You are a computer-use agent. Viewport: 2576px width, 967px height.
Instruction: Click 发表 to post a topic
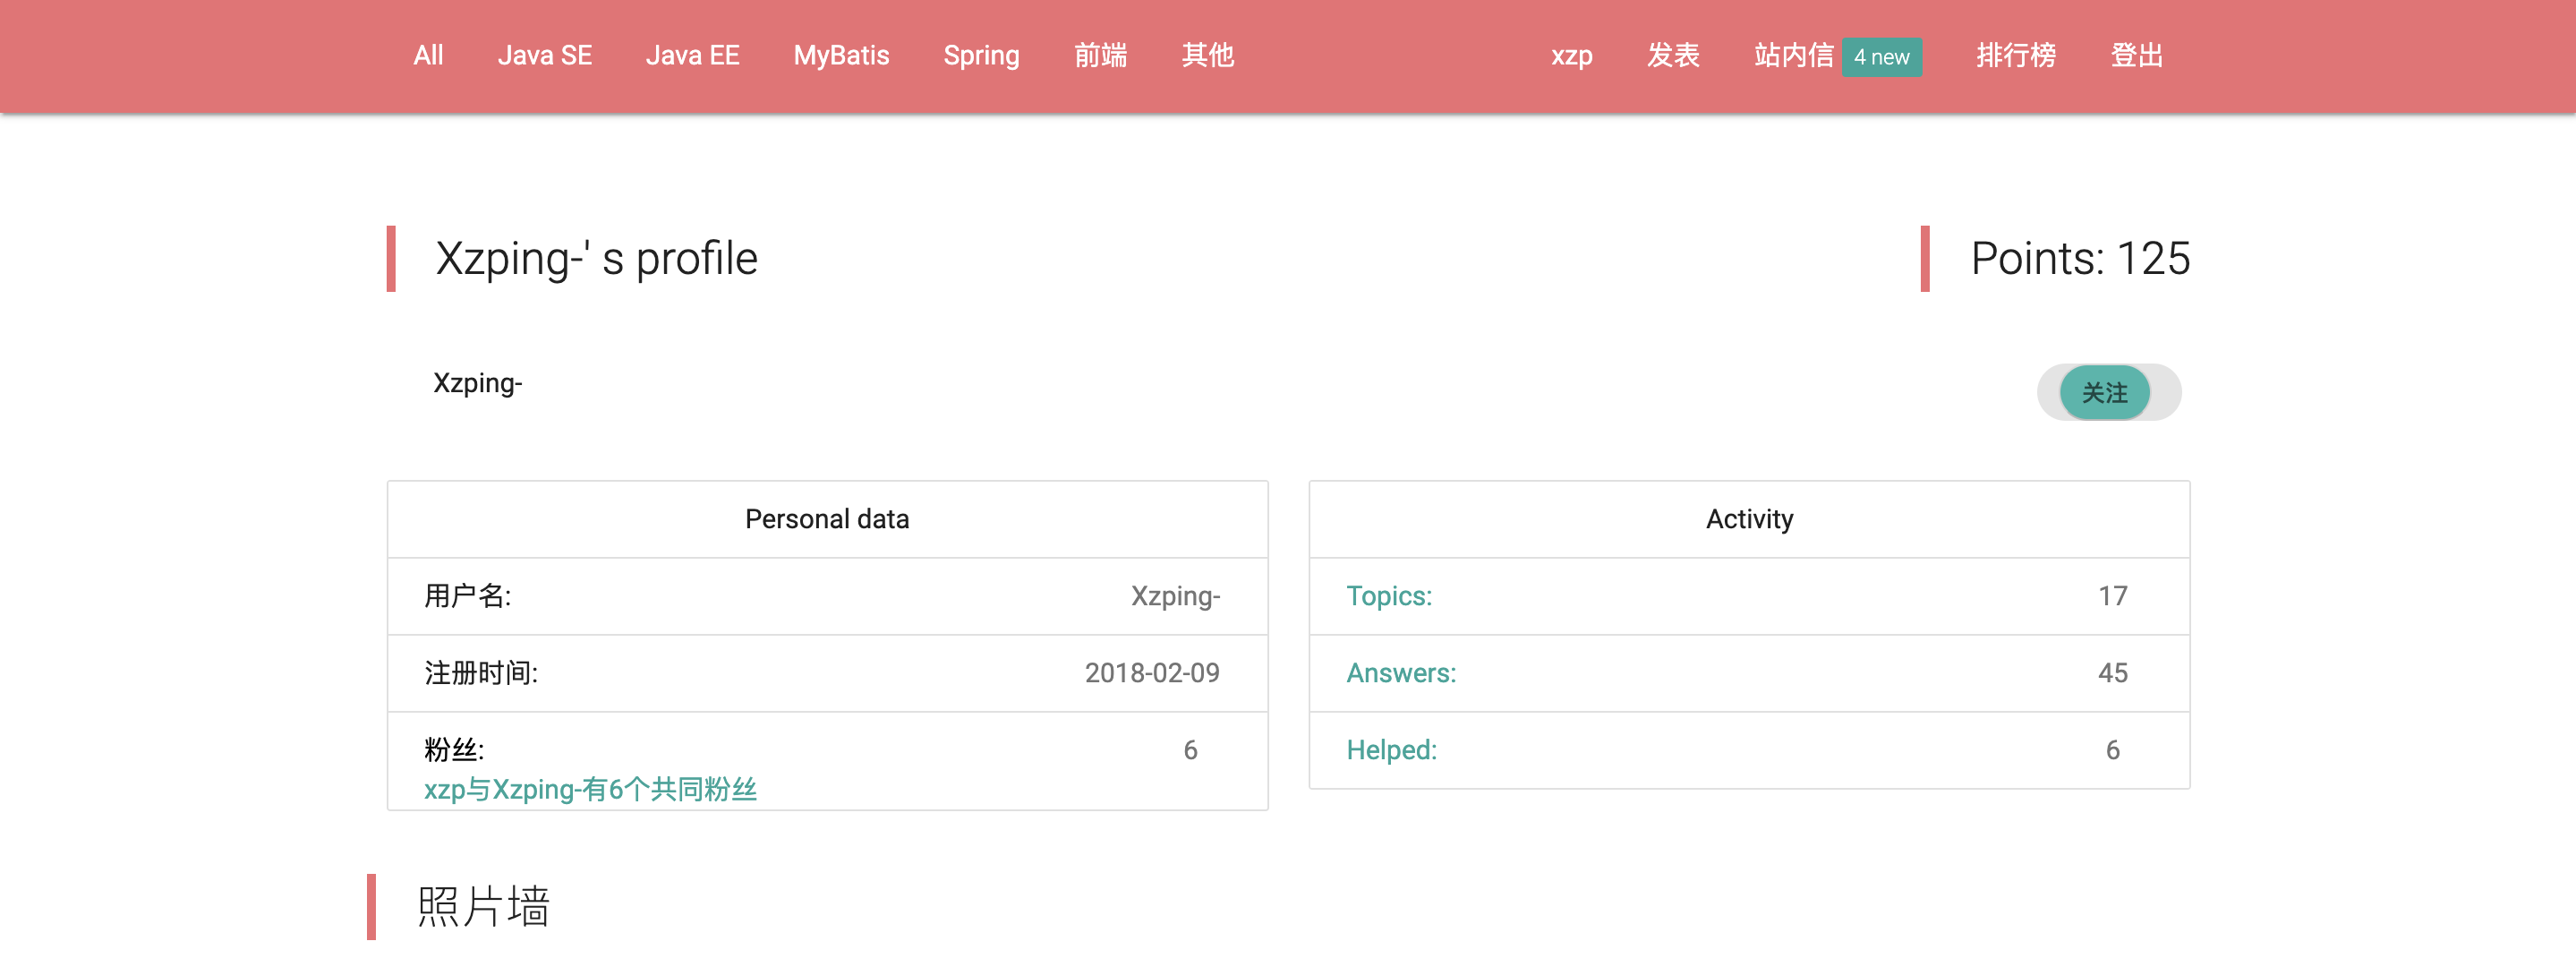pyautogui.click(x=1673, y=56)
